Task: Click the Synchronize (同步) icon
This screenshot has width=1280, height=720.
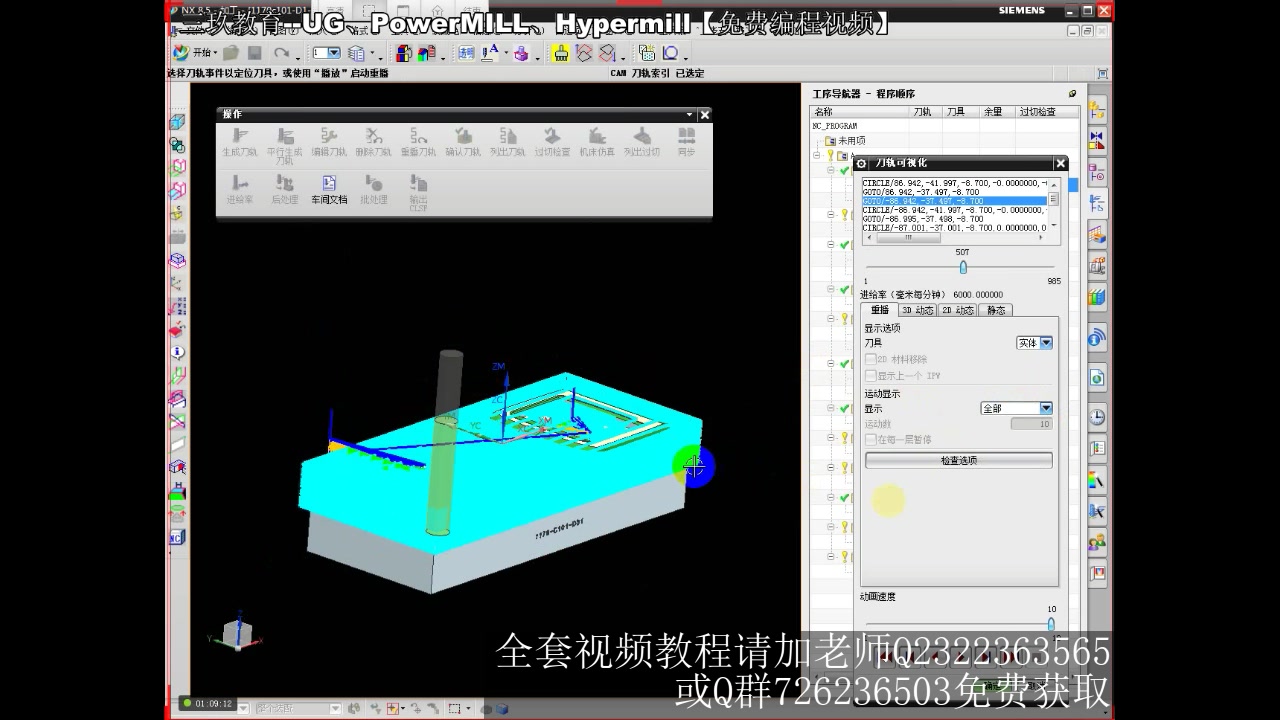Action: pyautogui.click(x=686, y=136)
